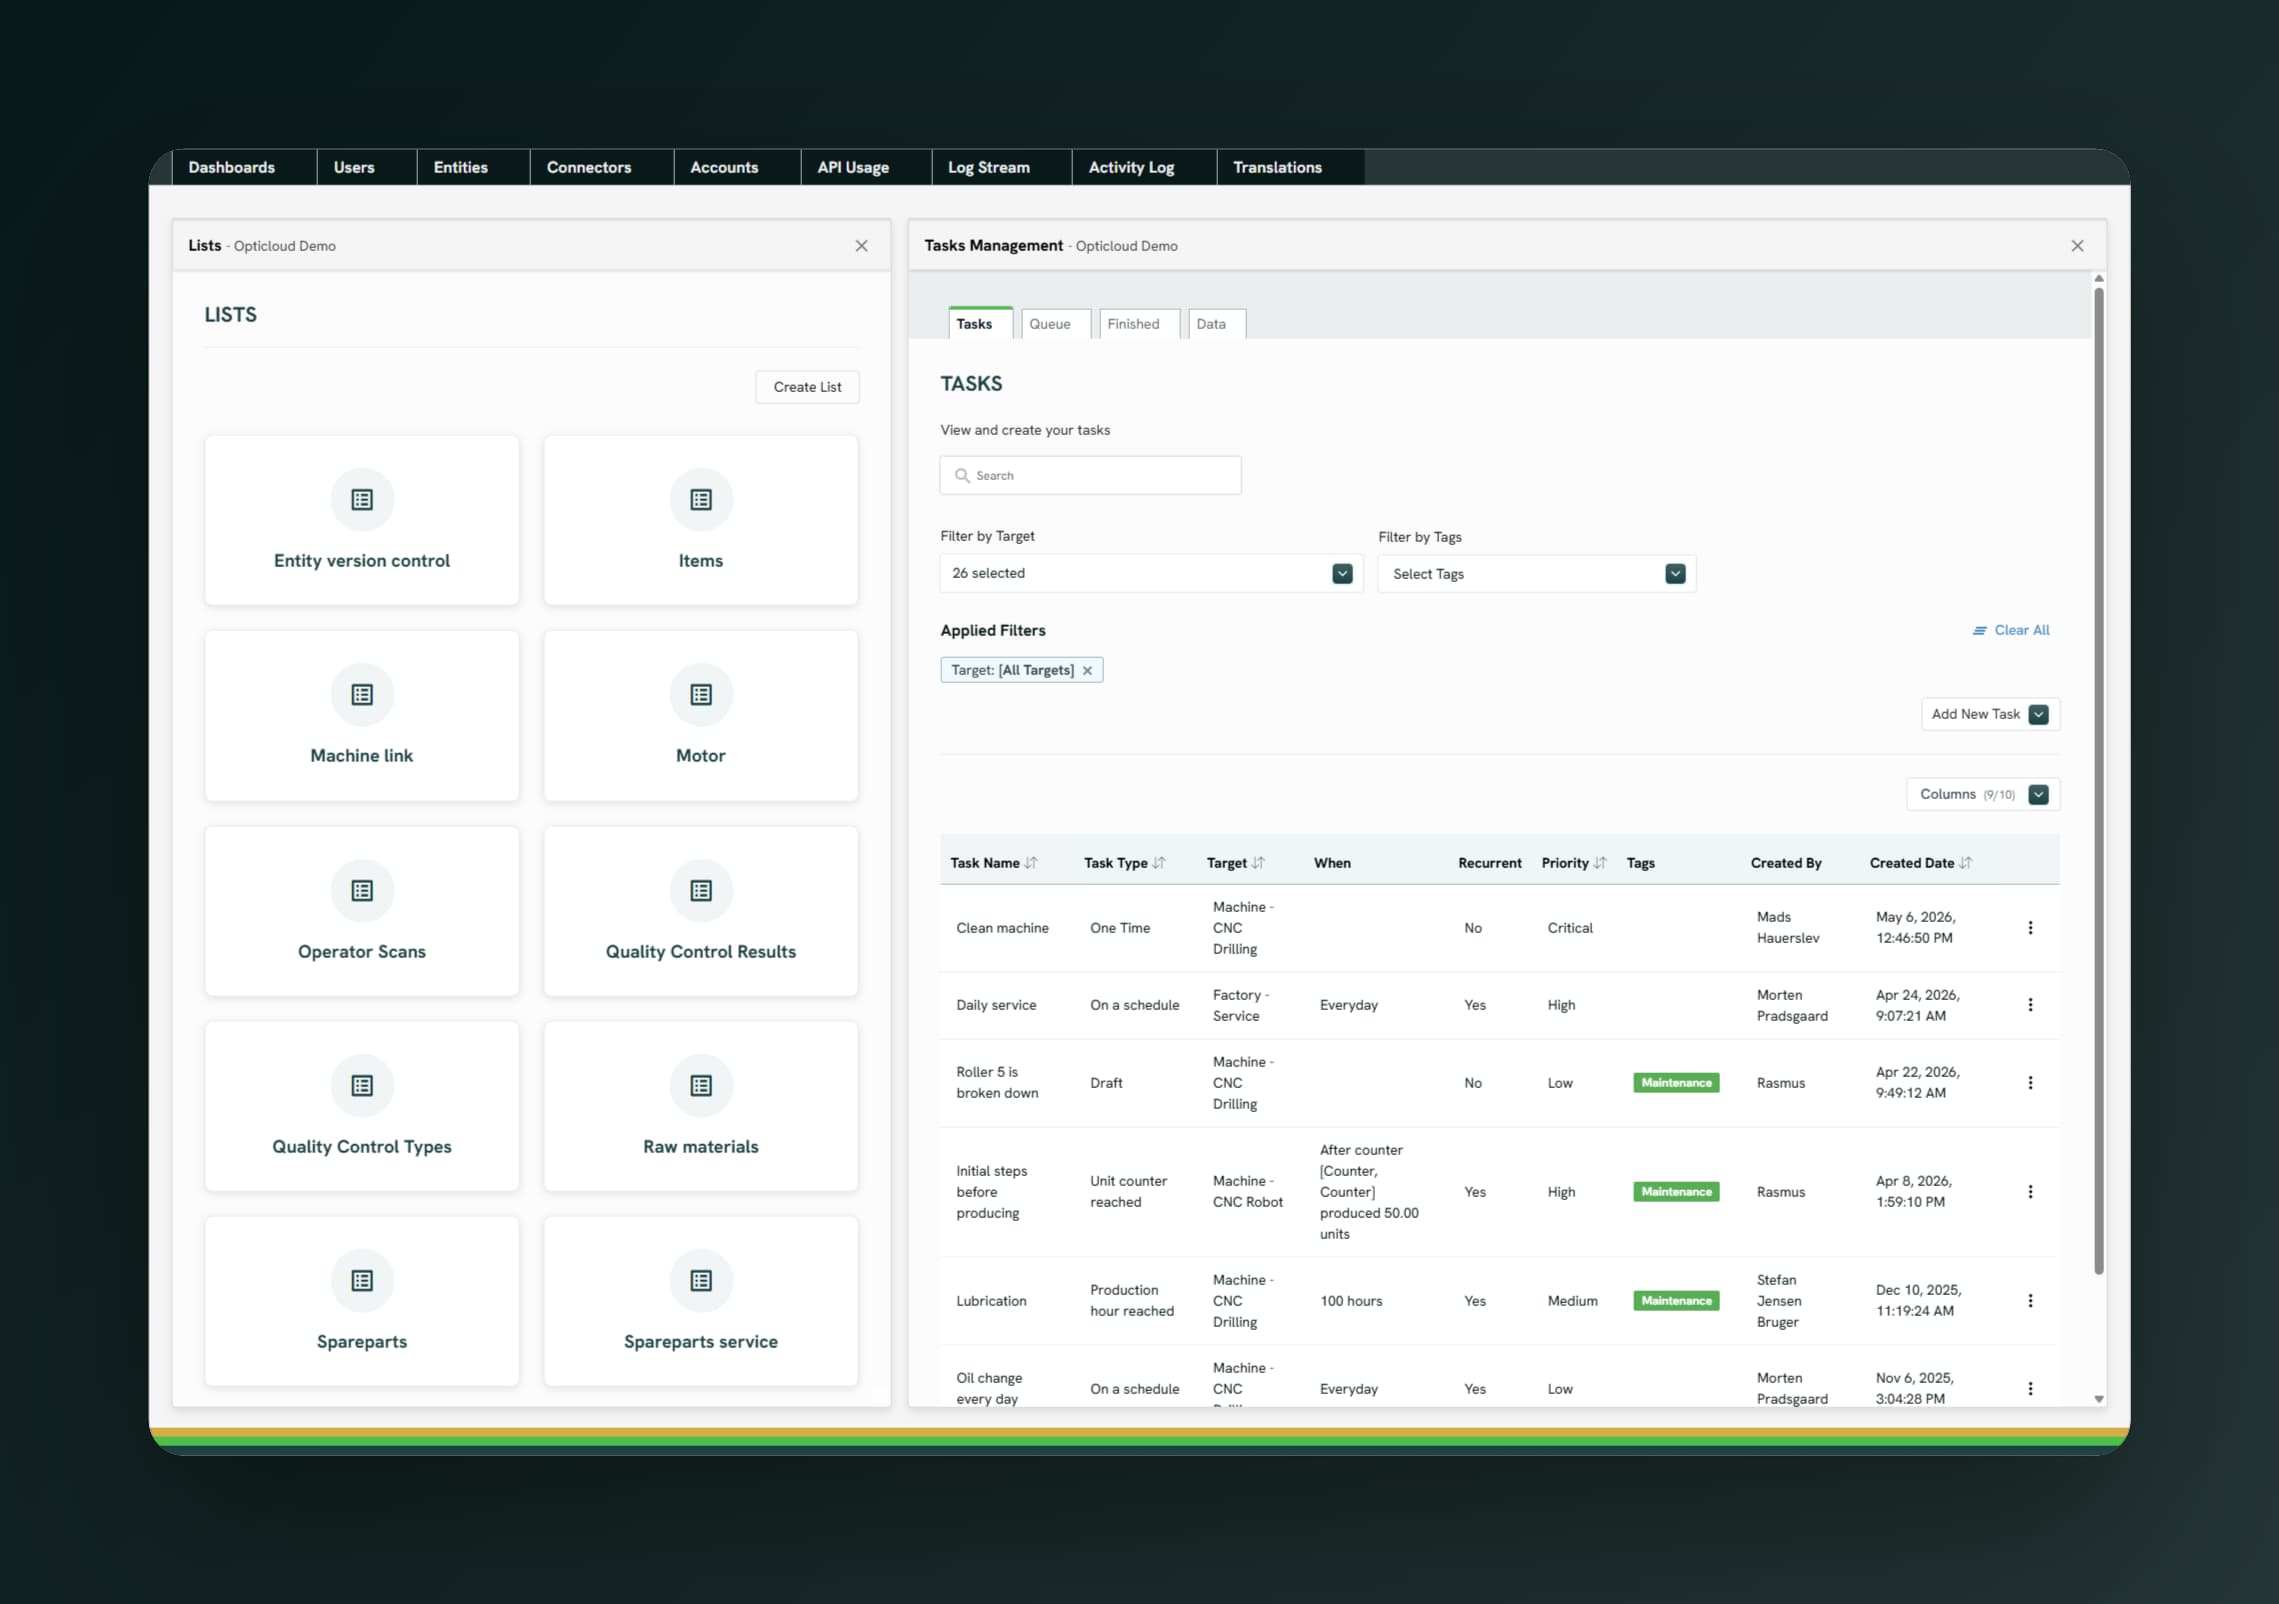
Task: Expand the Filter by Target dropdown
Action: 1342,574
